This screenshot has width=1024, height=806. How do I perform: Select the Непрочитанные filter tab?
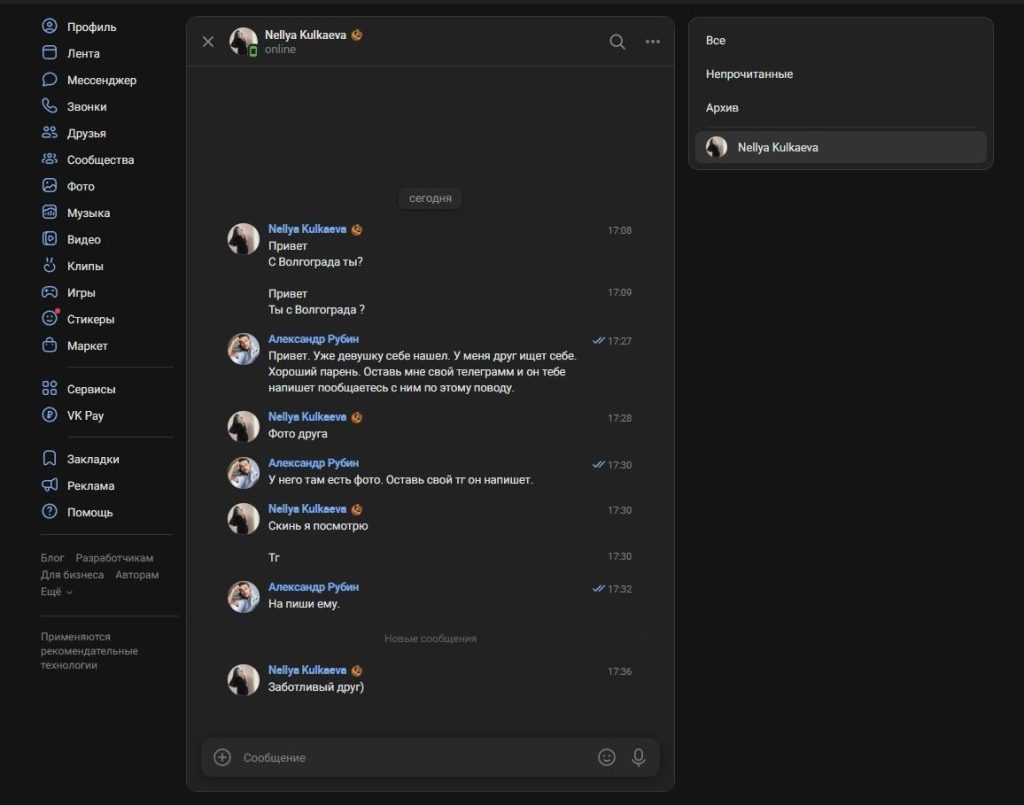[749, 74]
